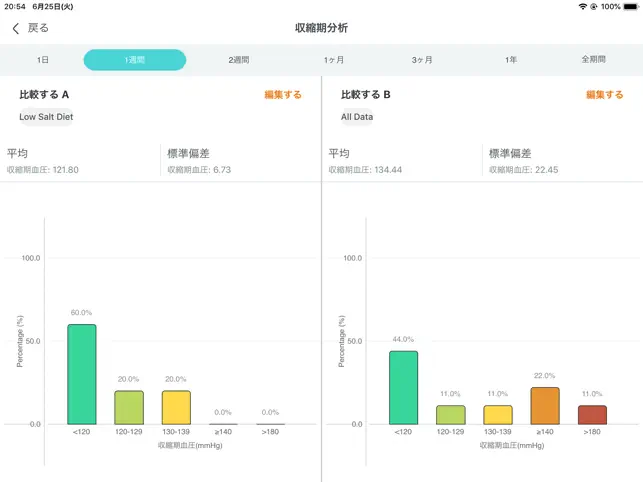The height and width of the screenshot is (482, 643).
Task: Click the 比較する A heading
Action: 44,95
